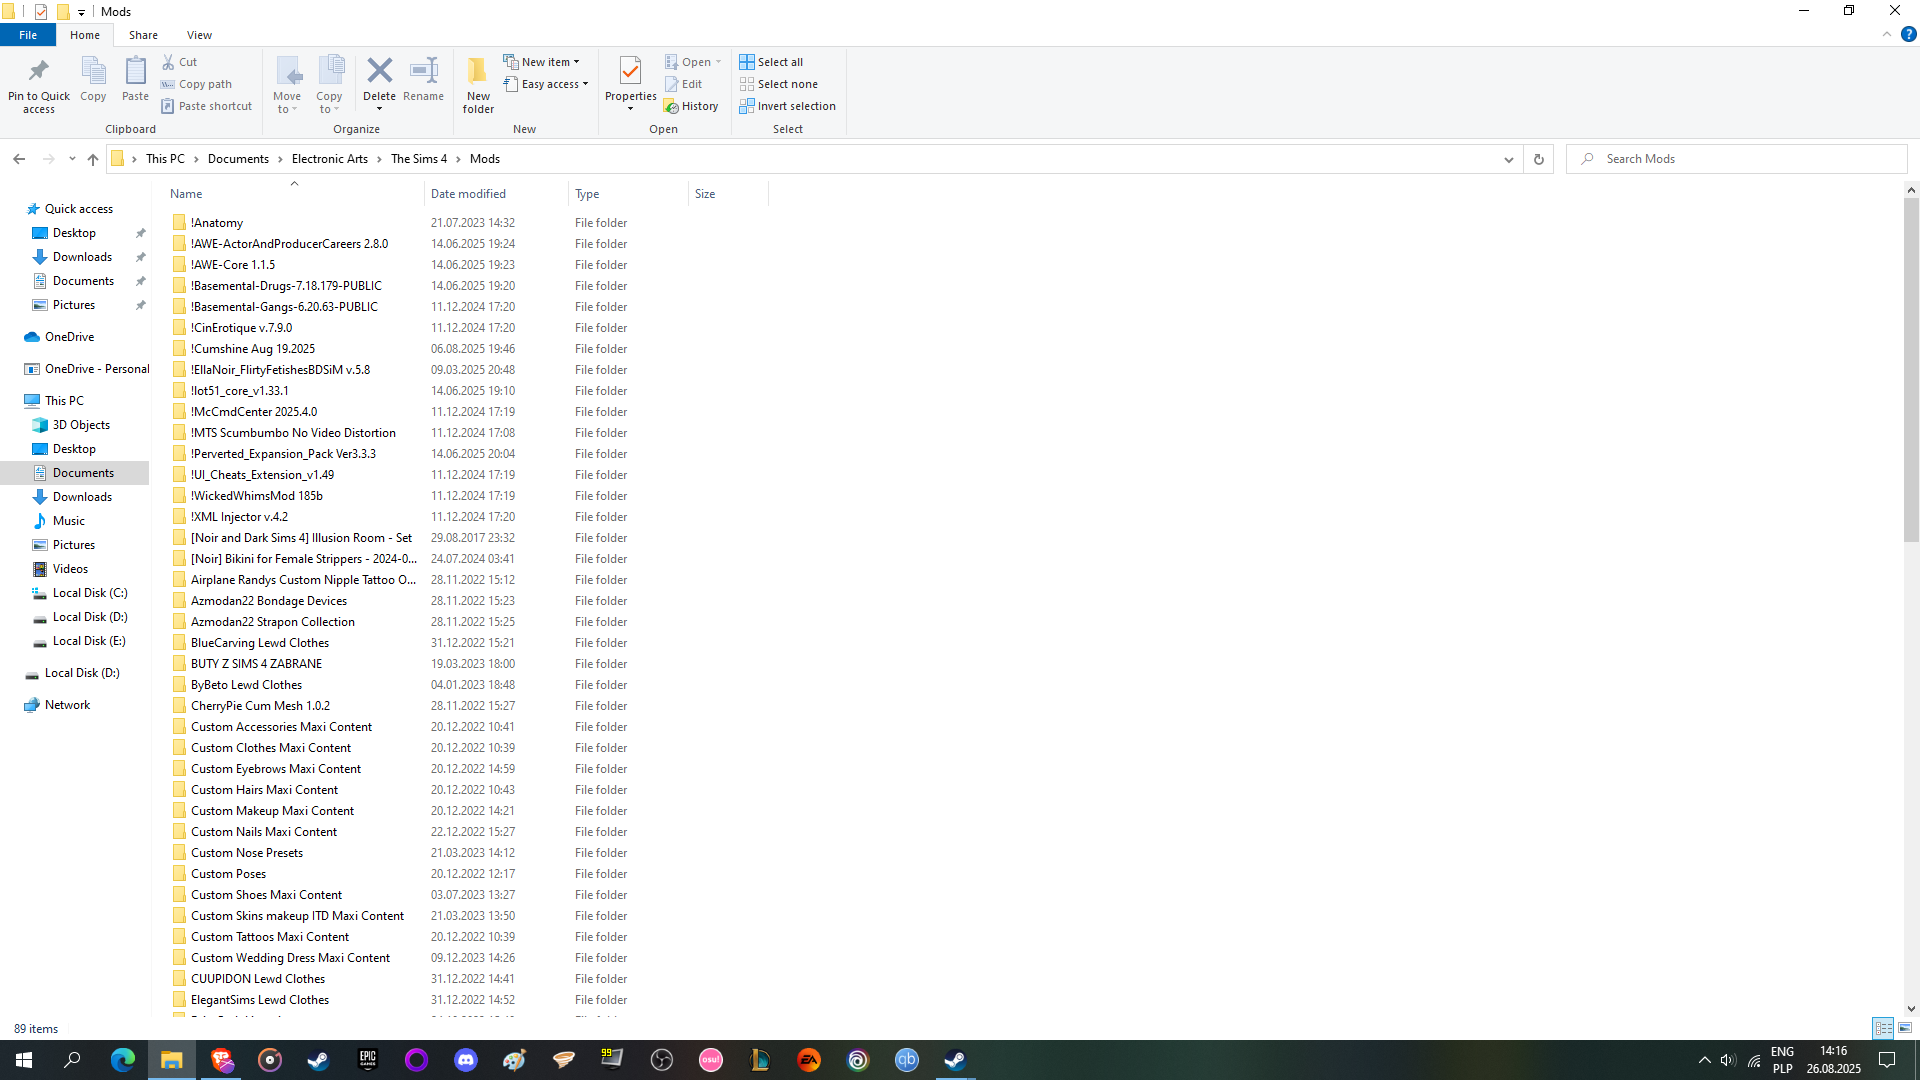This screenshot has width=1920, height=1080.
Task: Open Help via the blue question mark
Action: pos(1908,34)
